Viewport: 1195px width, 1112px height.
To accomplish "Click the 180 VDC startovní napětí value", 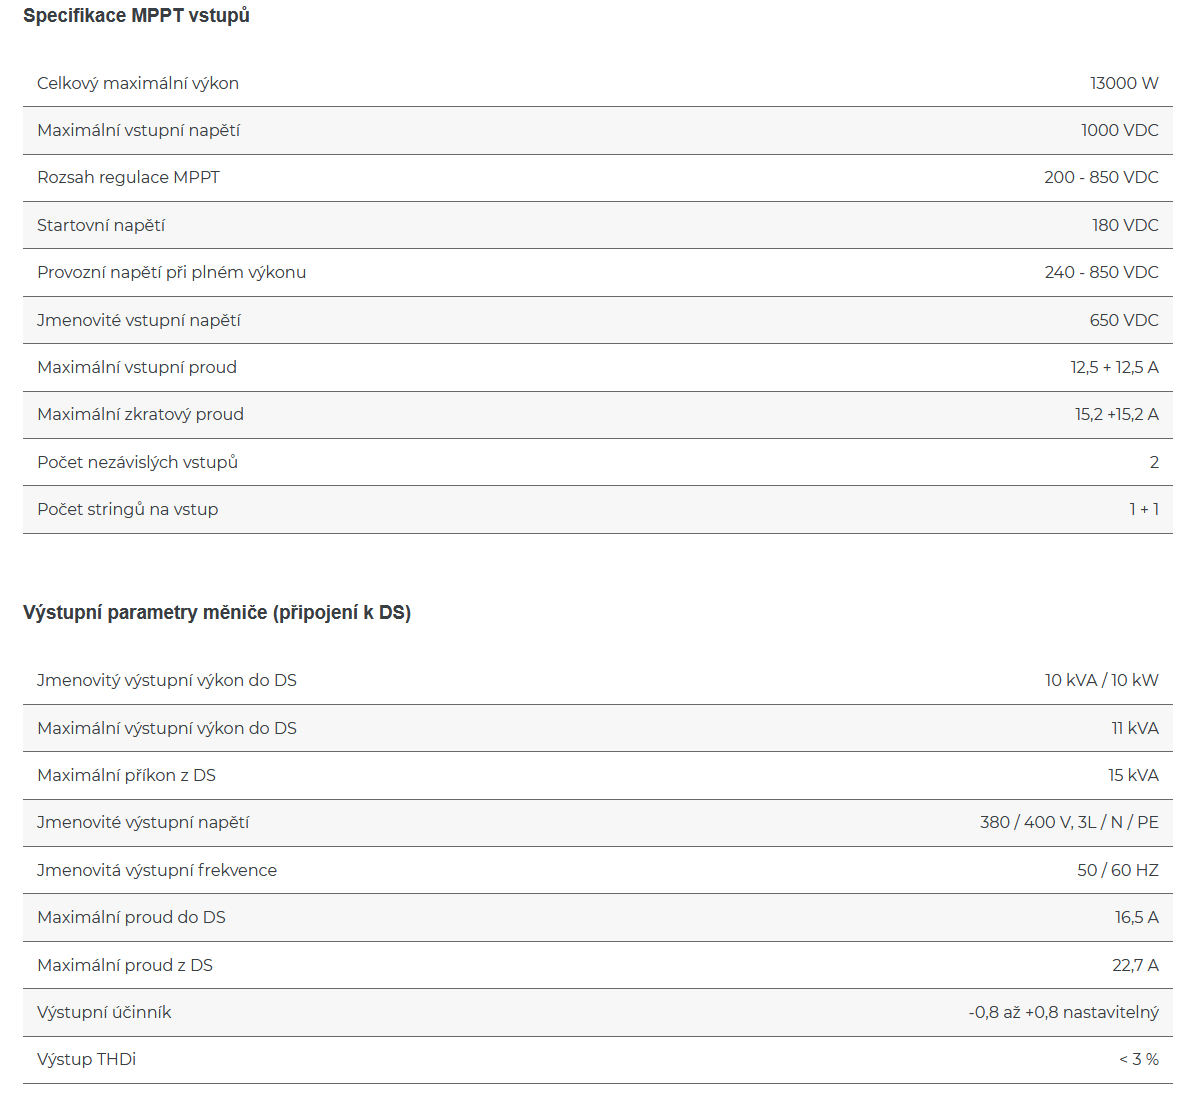I will 1125,225.
